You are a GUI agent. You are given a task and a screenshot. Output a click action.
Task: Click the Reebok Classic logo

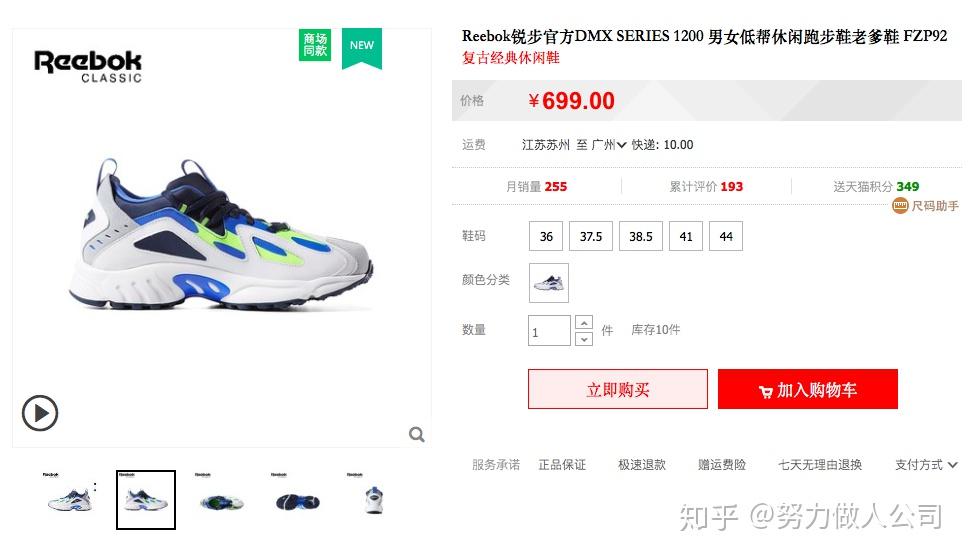click(88, 66)
